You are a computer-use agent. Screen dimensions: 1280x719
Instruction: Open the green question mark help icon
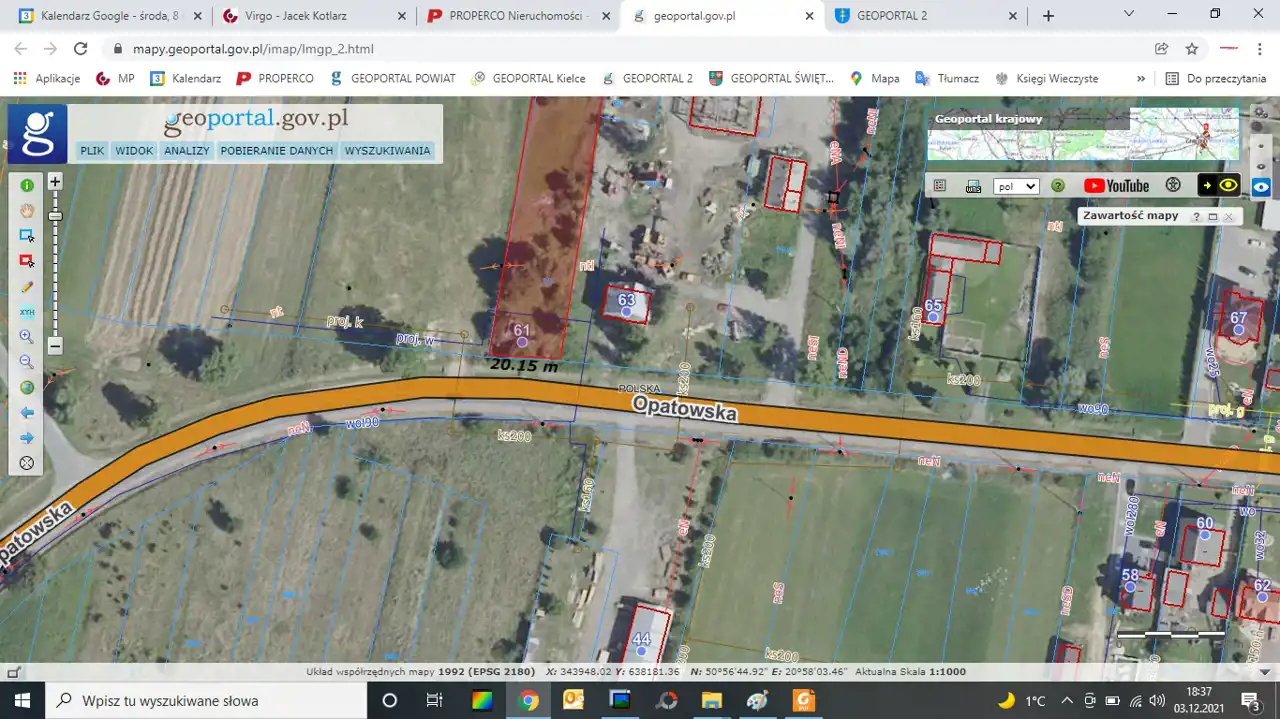coord(1058,186)
